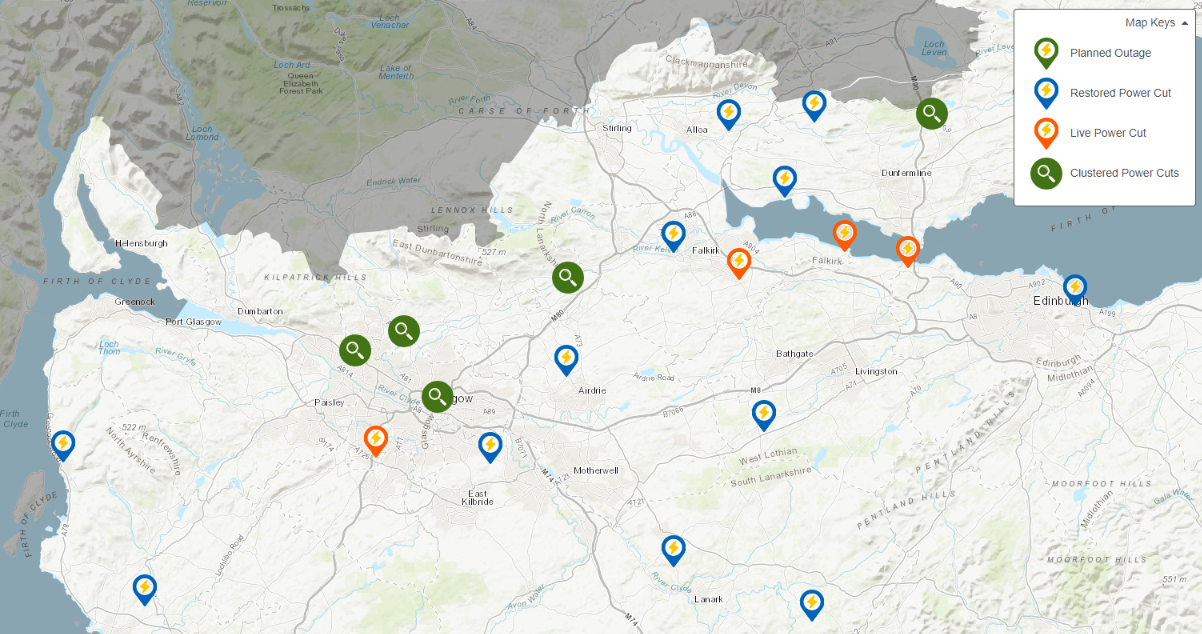Toggle Restored Power Cut legend entry
This screenshot has width=1202, height=634.
coord(1046,93)
